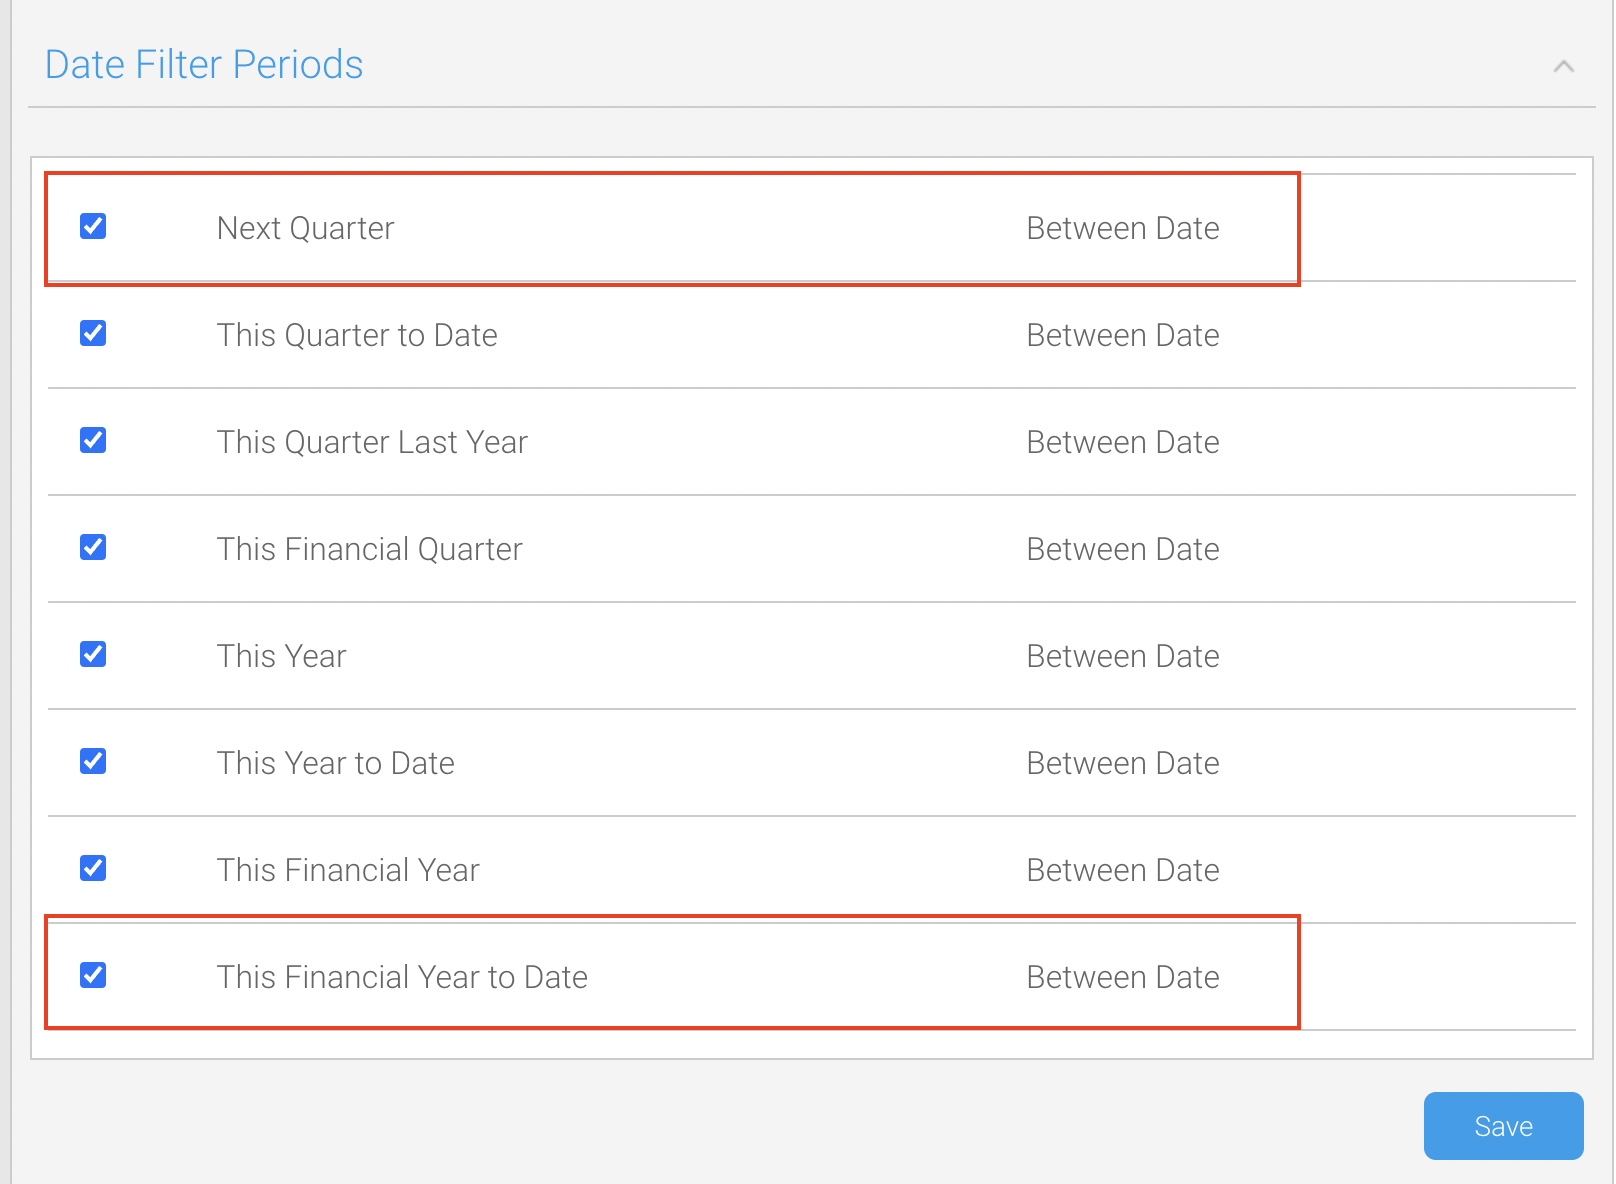The image size is (1616, 1184).
Task: Uncheck the This Financial Quarter option
Action: tap(92, 548)
